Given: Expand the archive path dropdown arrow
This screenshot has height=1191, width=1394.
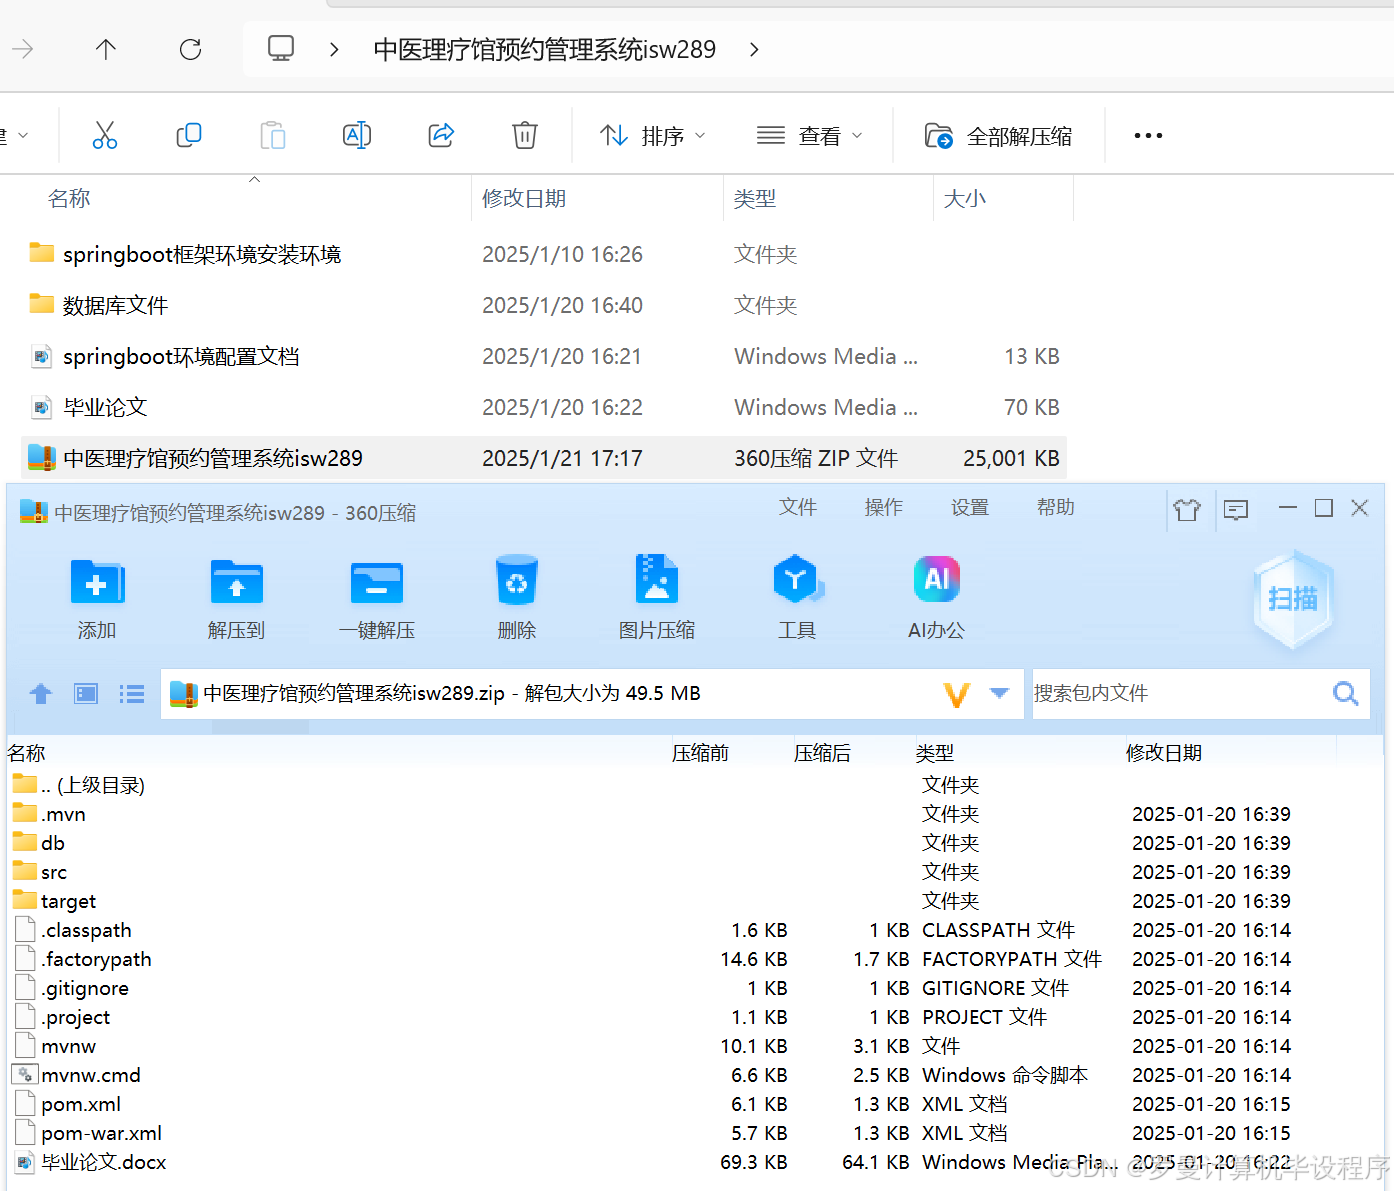Looking at the screenshot, I should [999, 693].
